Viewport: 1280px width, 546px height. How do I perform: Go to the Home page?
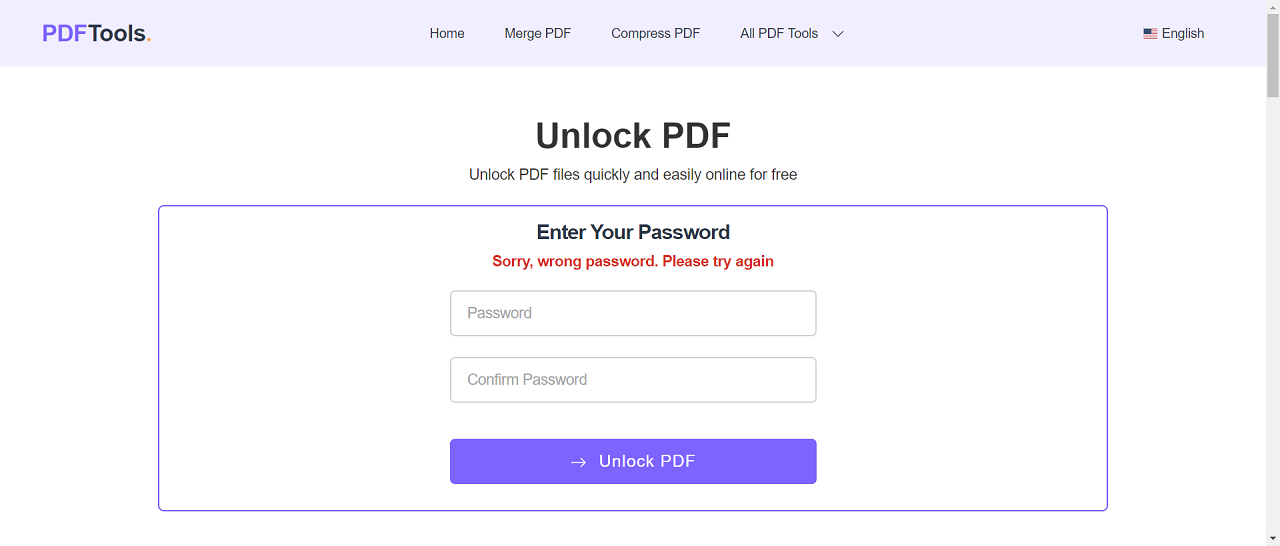(x=447, y=34)
